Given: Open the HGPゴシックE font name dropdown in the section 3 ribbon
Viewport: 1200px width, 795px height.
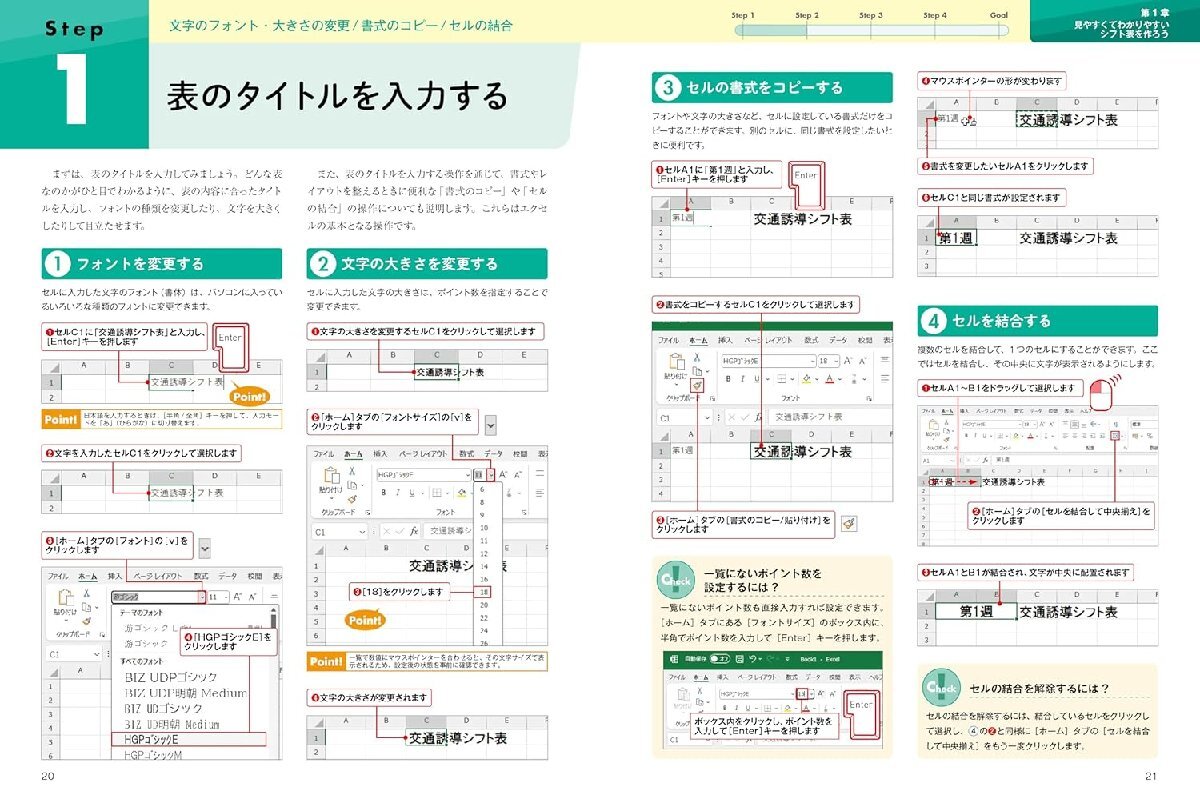Looking at the screenshot, I should tap(813, 361).
